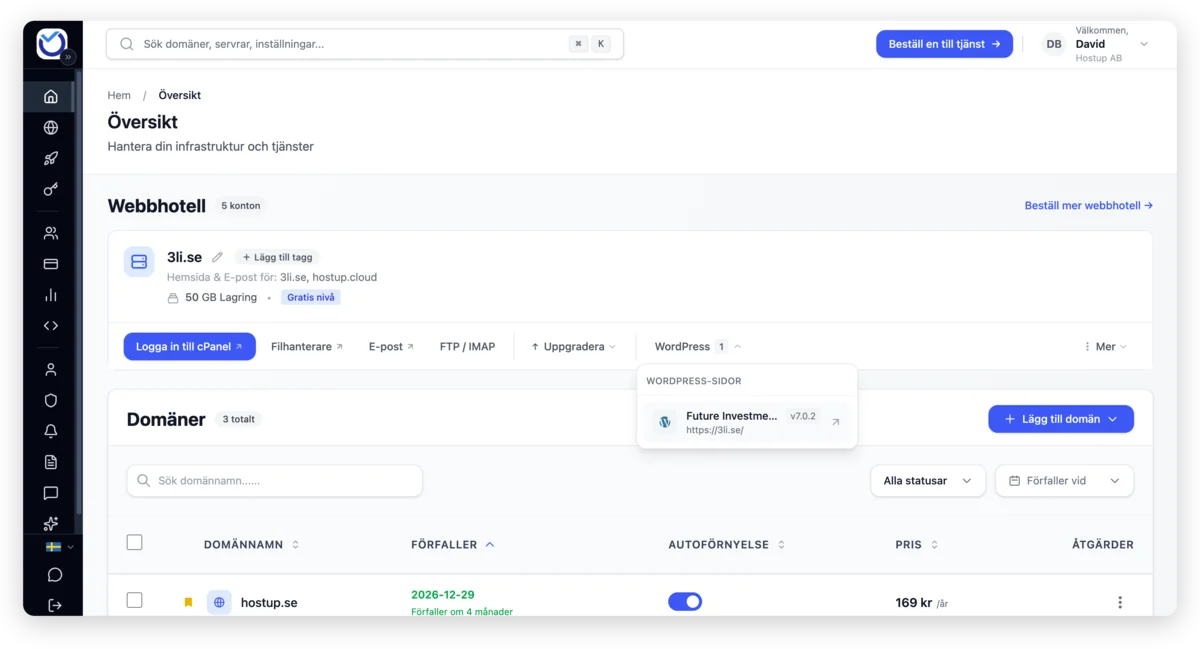Open the square message icon in the sidebar
1200x649 pixels.
(51, 493)
